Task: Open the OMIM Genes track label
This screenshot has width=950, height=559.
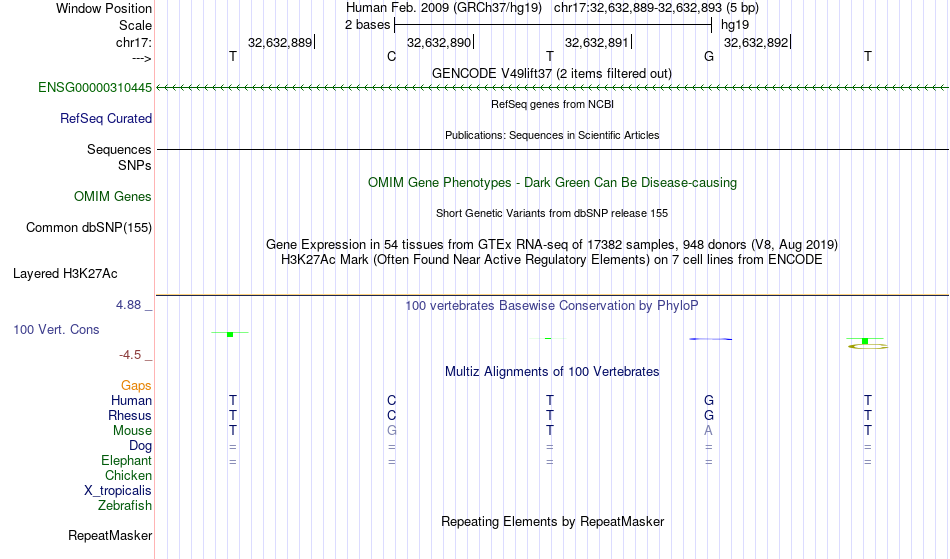Action: click(112, 196)
